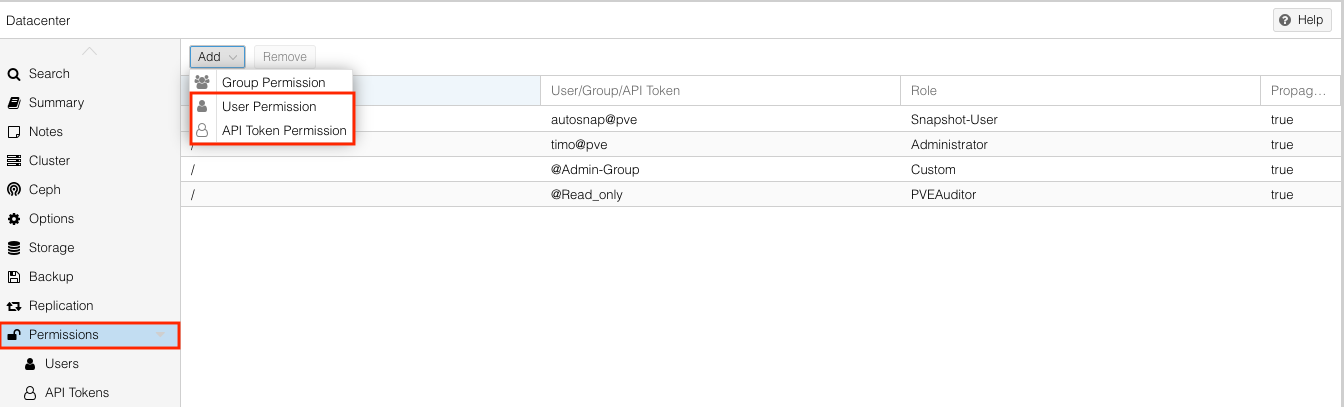Collapse sidebar using top chevron arrow

pyautogui.click(x=90, y=51)
